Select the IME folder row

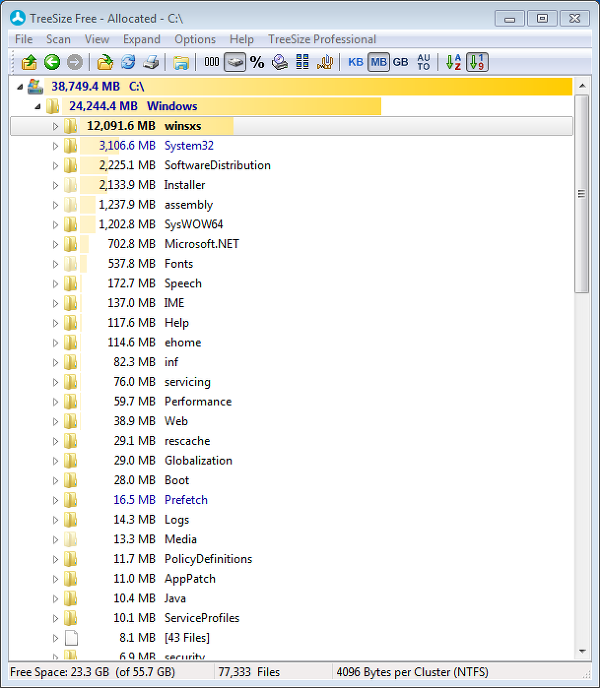pyautogui.click(x=291, y=303)
